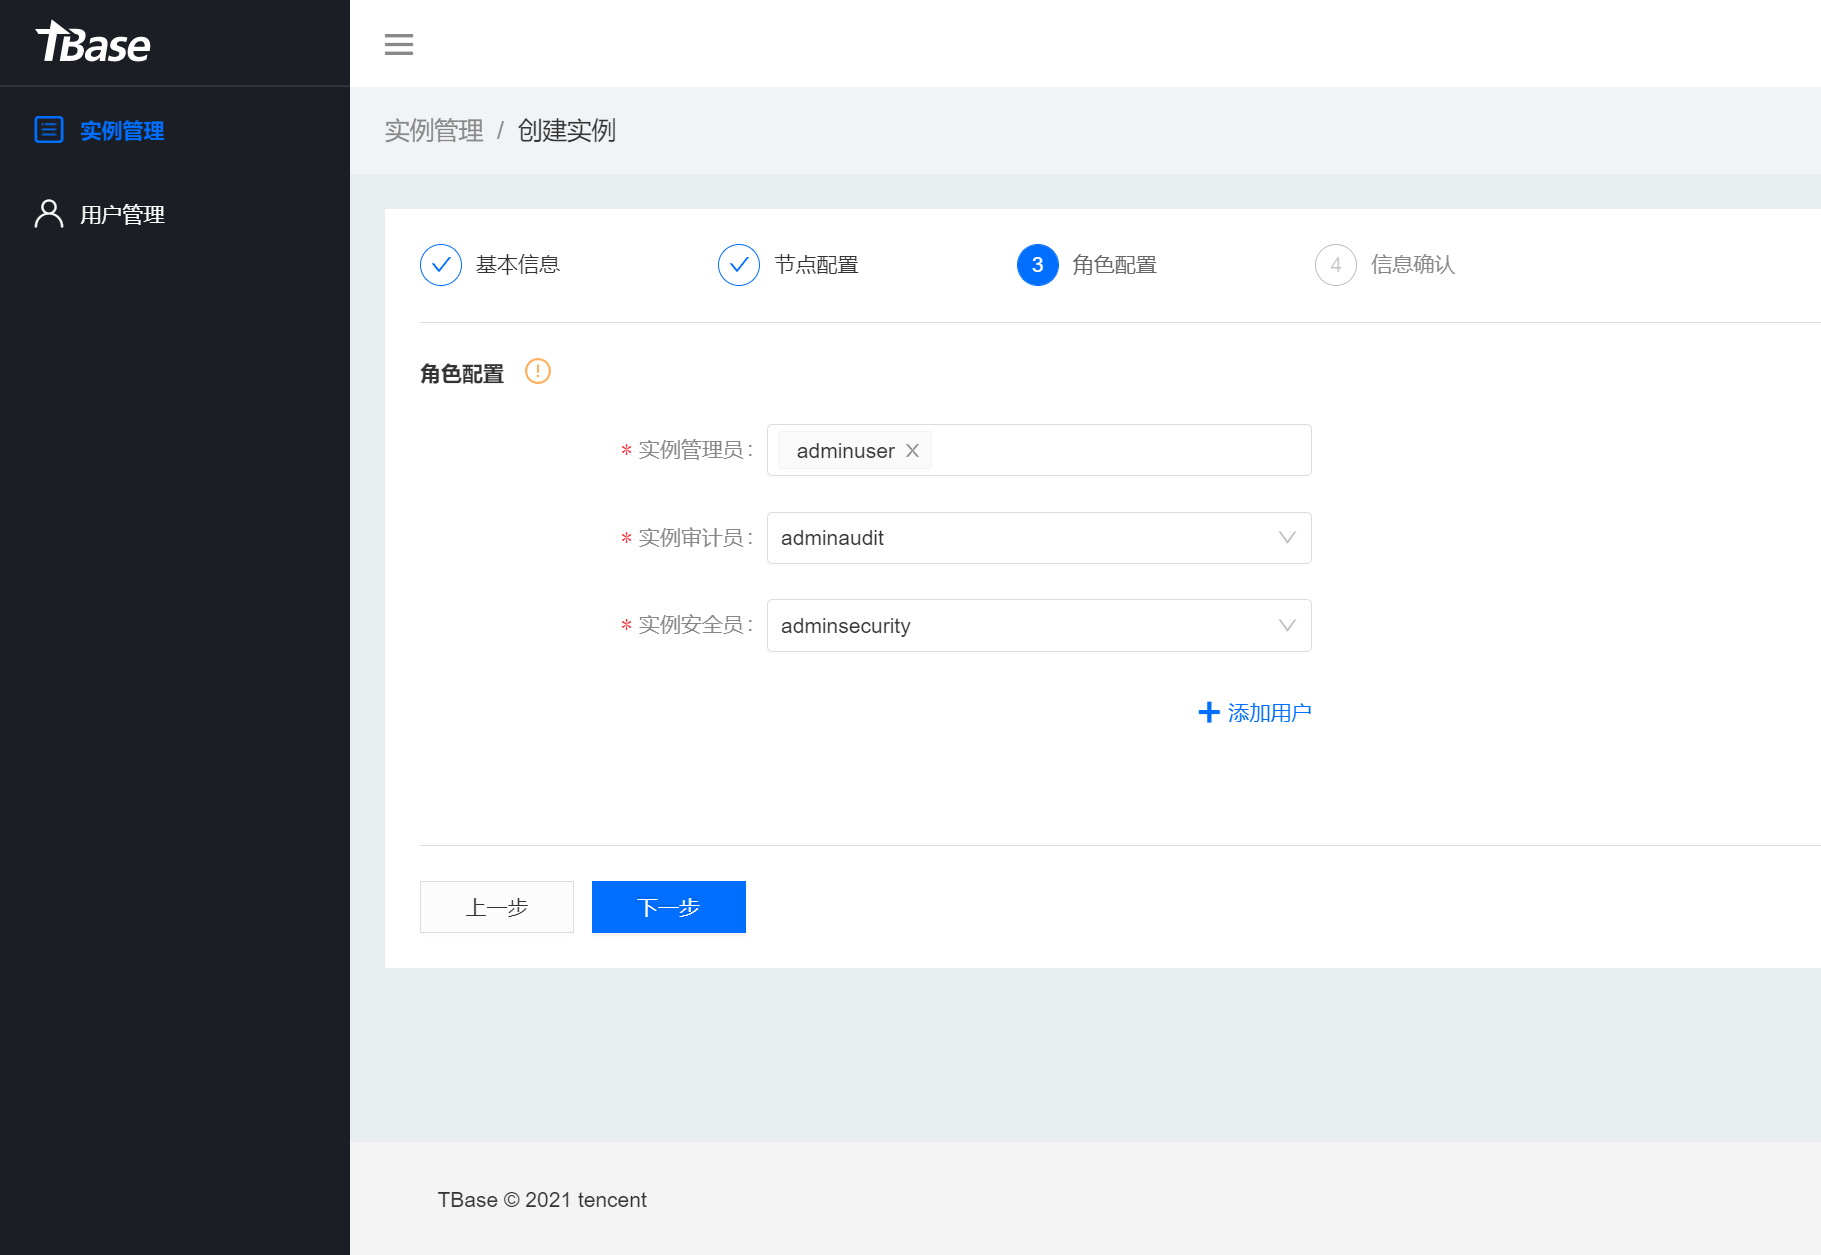Click the TBase logo

point(93,43)
